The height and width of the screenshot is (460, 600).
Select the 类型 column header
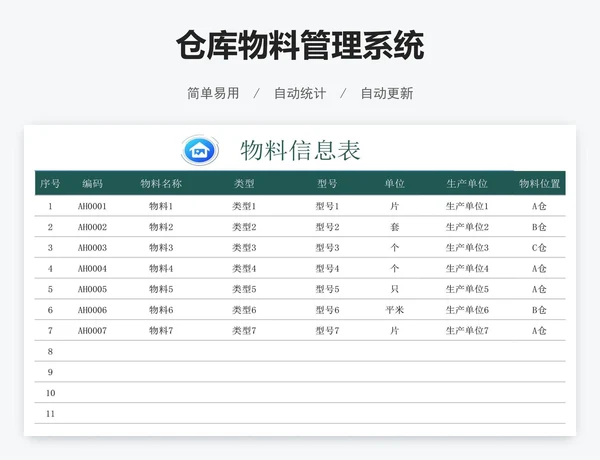click(244, 184)
